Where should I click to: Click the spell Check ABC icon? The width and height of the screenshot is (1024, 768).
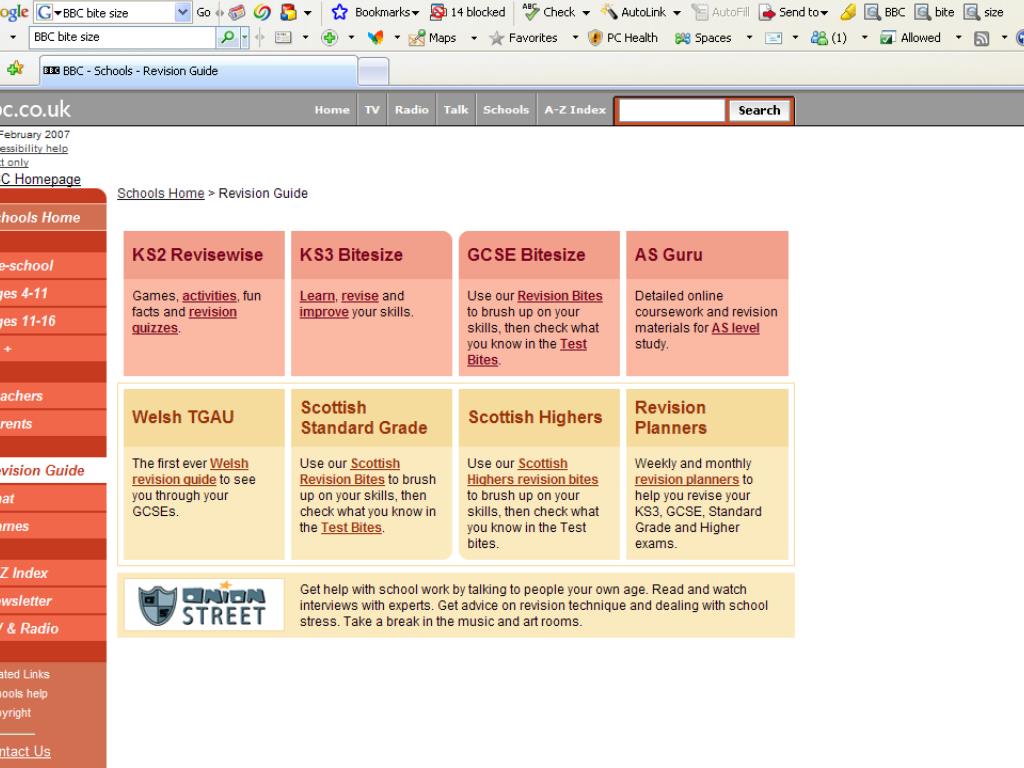(531, 12)
